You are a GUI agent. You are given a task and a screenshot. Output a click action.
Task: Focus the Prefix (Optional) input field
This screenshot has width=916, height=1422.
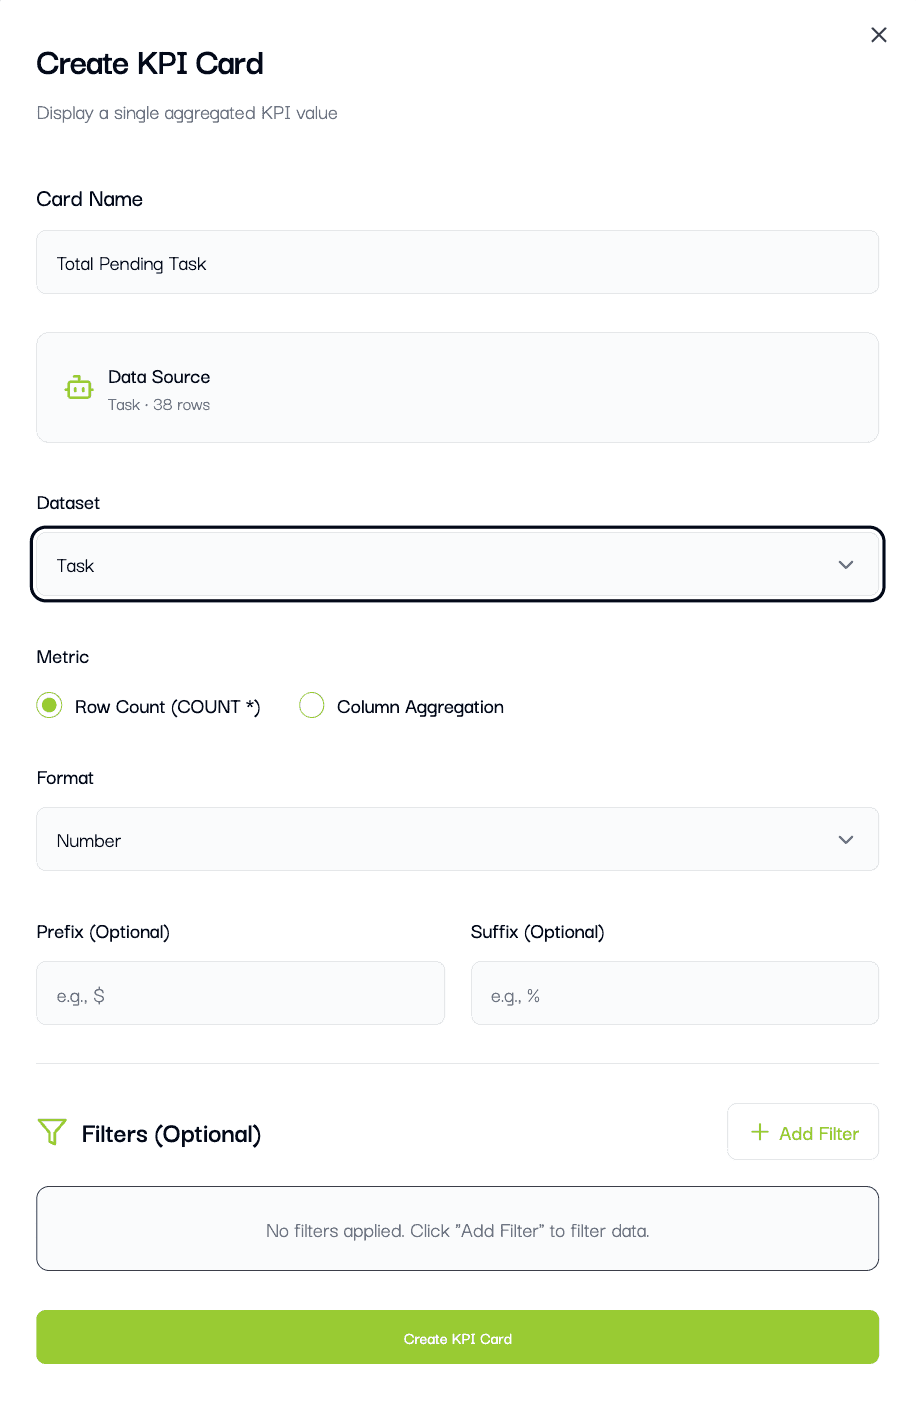tap(240, 994)
